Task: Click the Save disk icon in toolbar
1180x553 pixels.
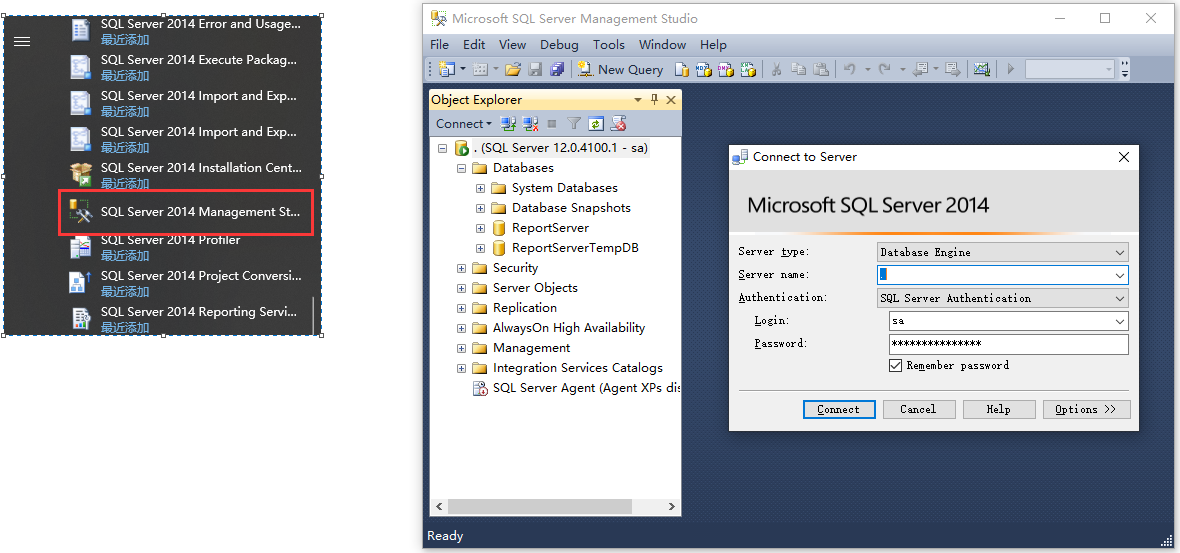Action: click(535, 69)
